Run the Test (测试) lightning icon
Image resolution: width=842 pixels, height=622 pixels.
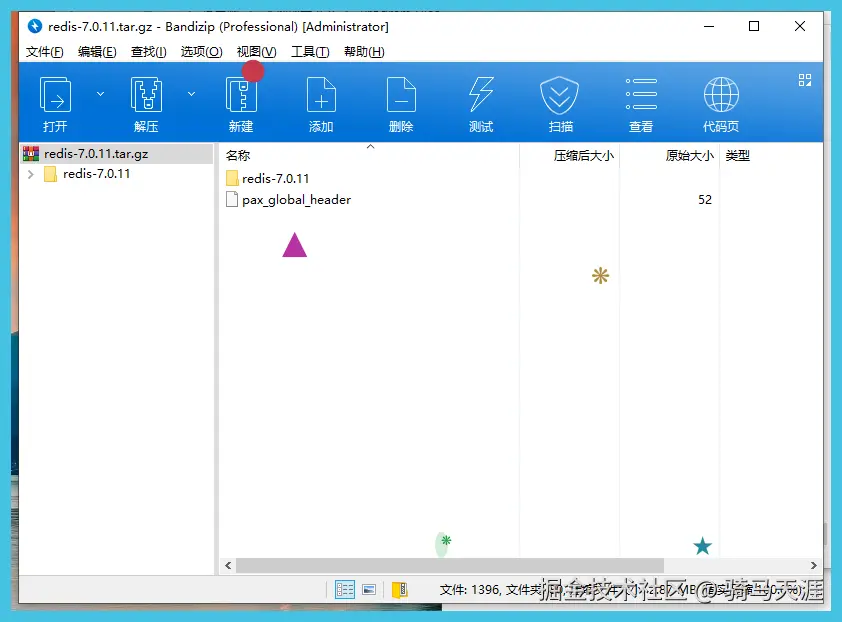pos(481,95)
